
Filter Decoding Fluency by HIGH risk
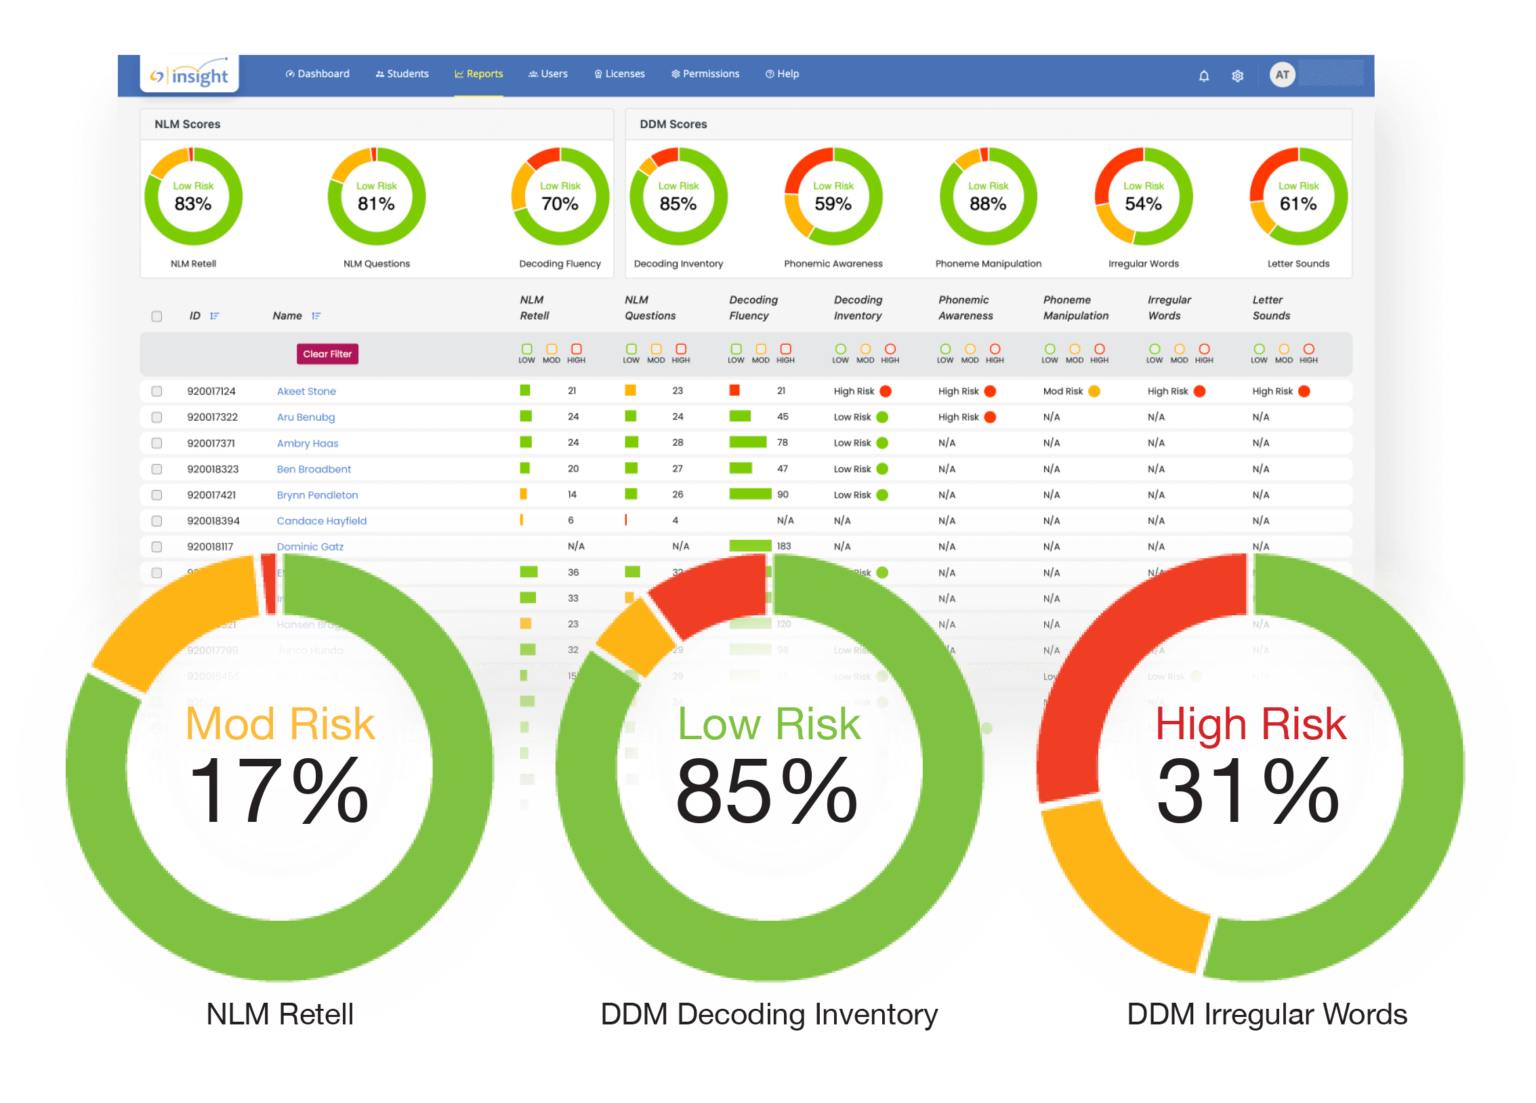pyautogui.click(x=786, y=349)
